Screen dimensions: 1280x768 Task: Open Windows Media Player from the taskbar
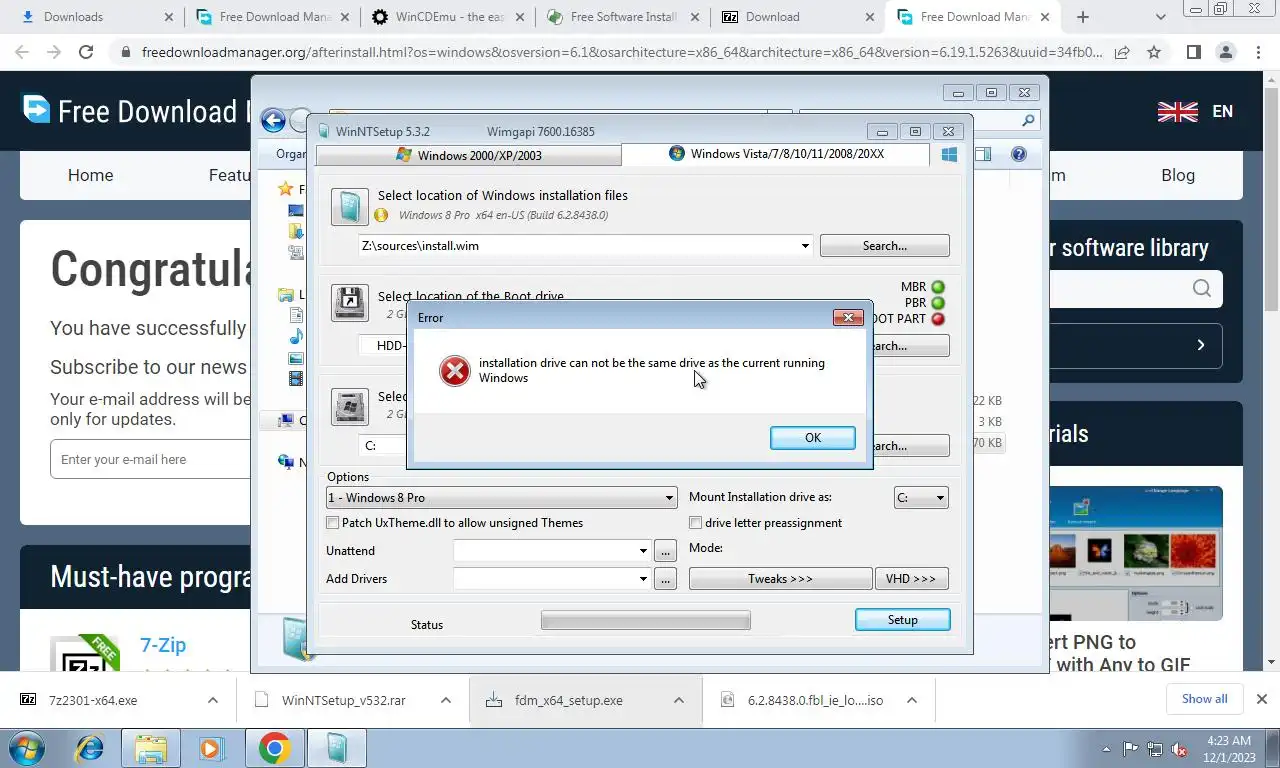[x=210, y=748]
